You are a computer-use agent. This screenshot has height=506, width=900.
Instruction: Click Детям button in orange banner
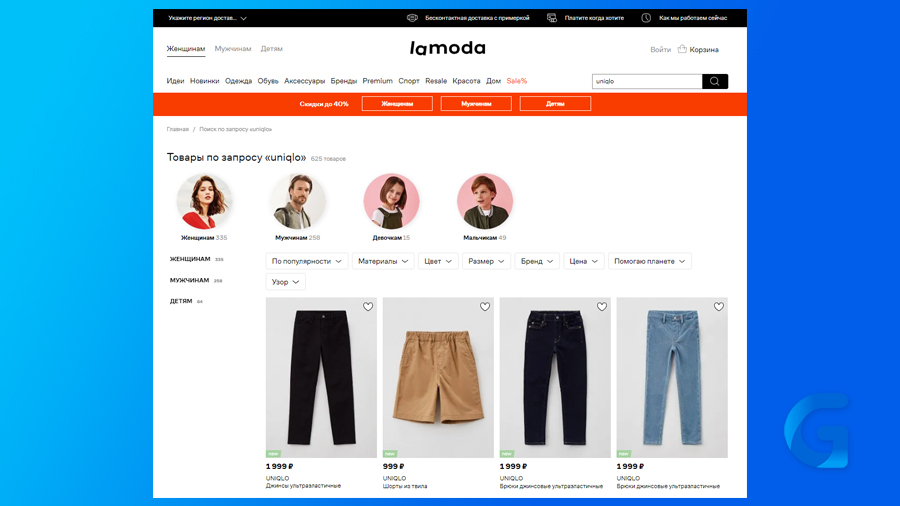555,104
